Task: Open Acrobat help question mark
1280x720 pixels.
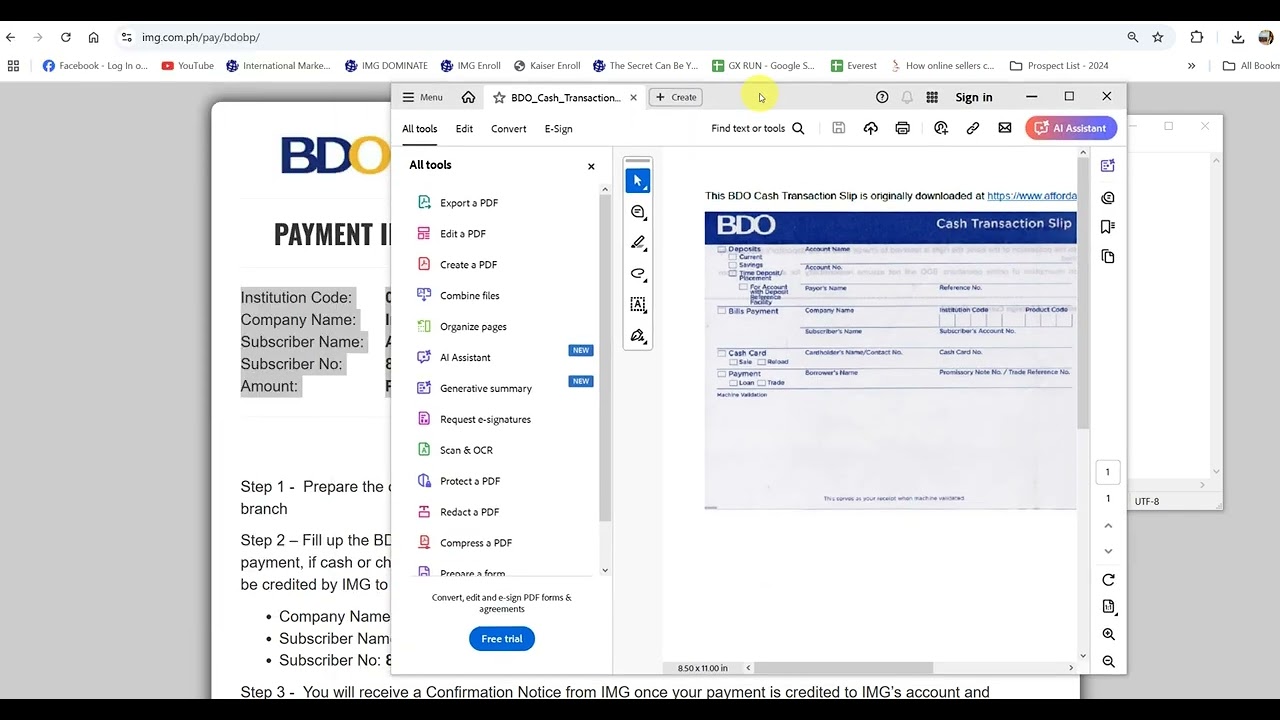Action: pos(882,97)
